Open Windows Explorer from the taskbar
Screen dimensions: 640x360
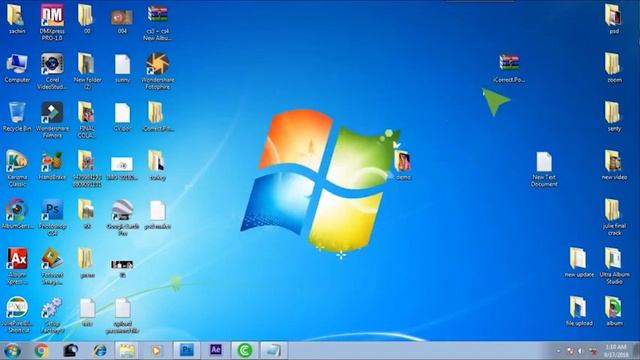(127, 350)
